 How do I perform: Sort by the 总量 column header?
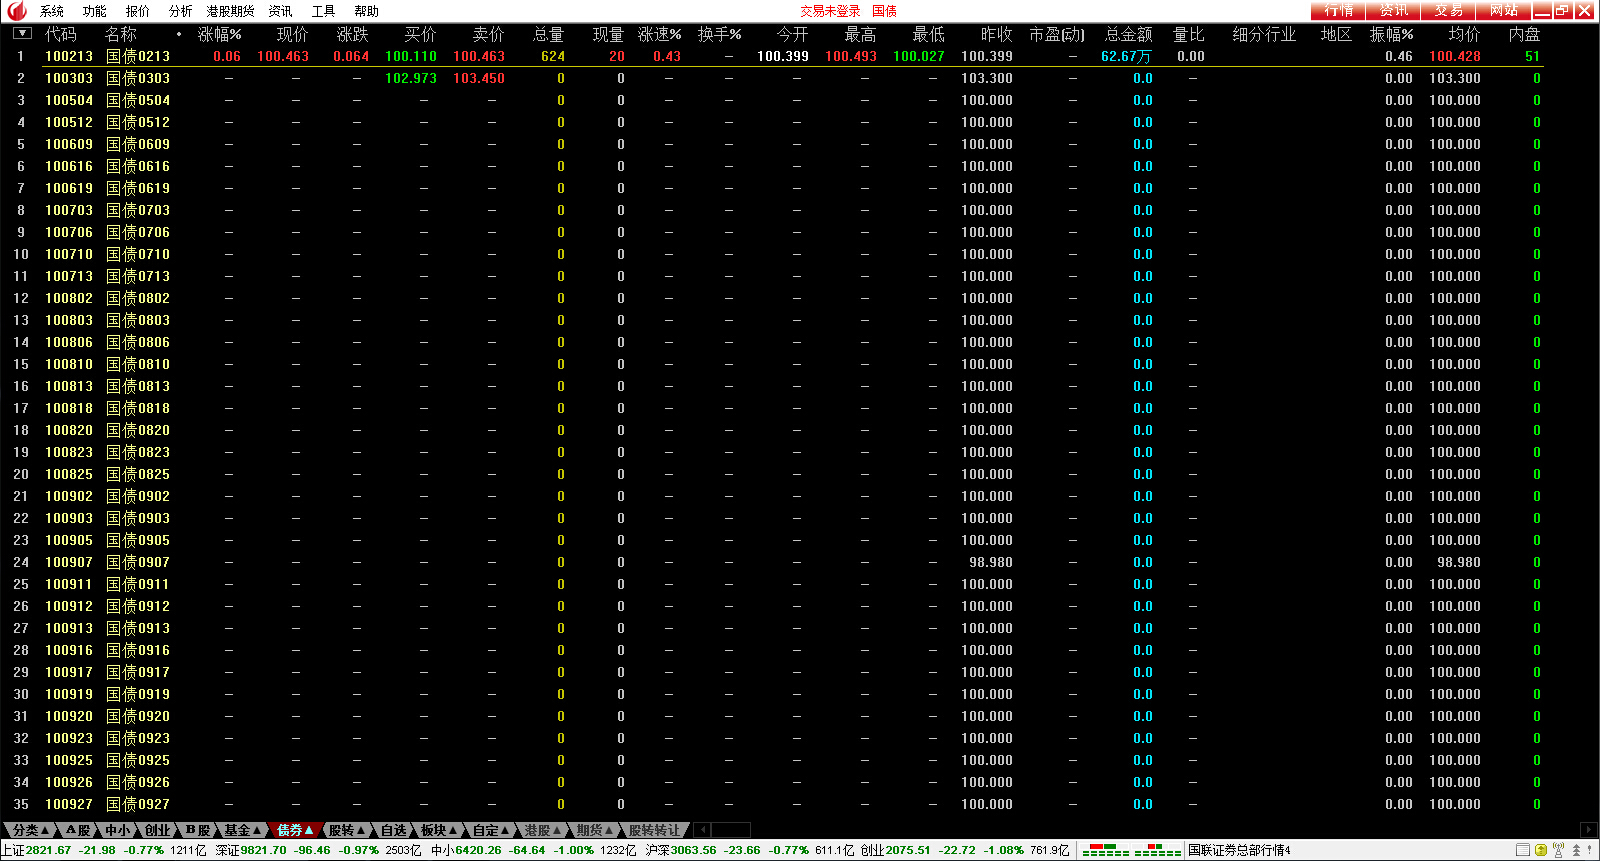coord(549,34)
